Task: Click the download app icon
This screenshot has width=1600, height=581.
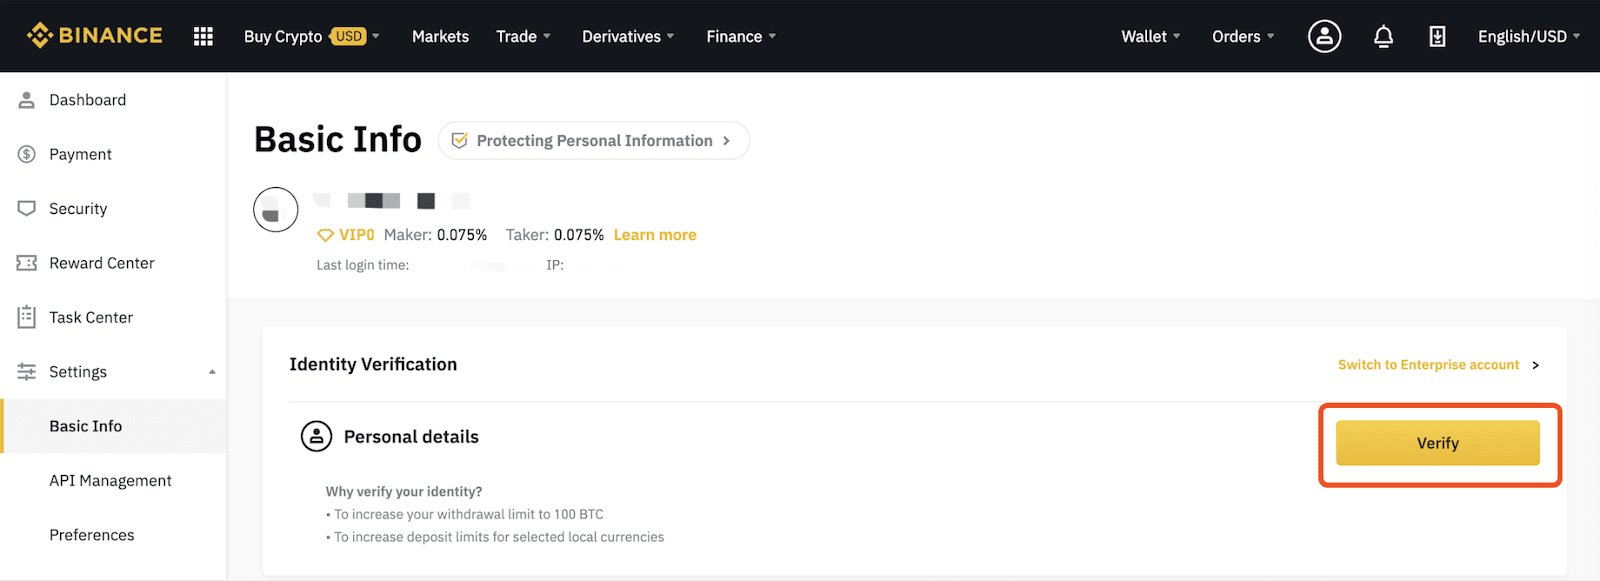Action: (x=1437, y=37)
